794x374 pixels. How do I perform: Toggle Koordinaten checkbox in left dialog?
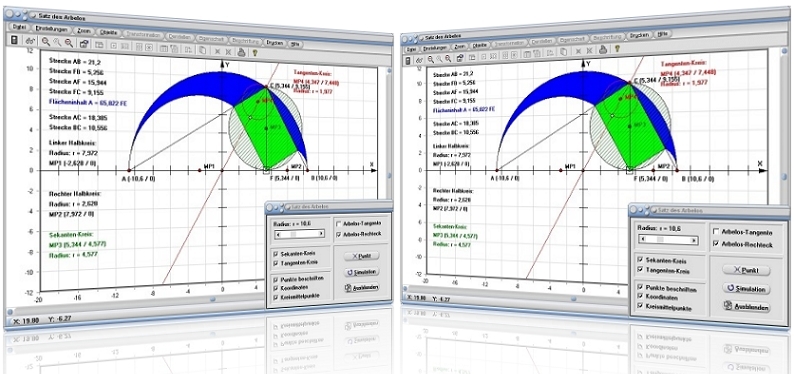[275, 288]
